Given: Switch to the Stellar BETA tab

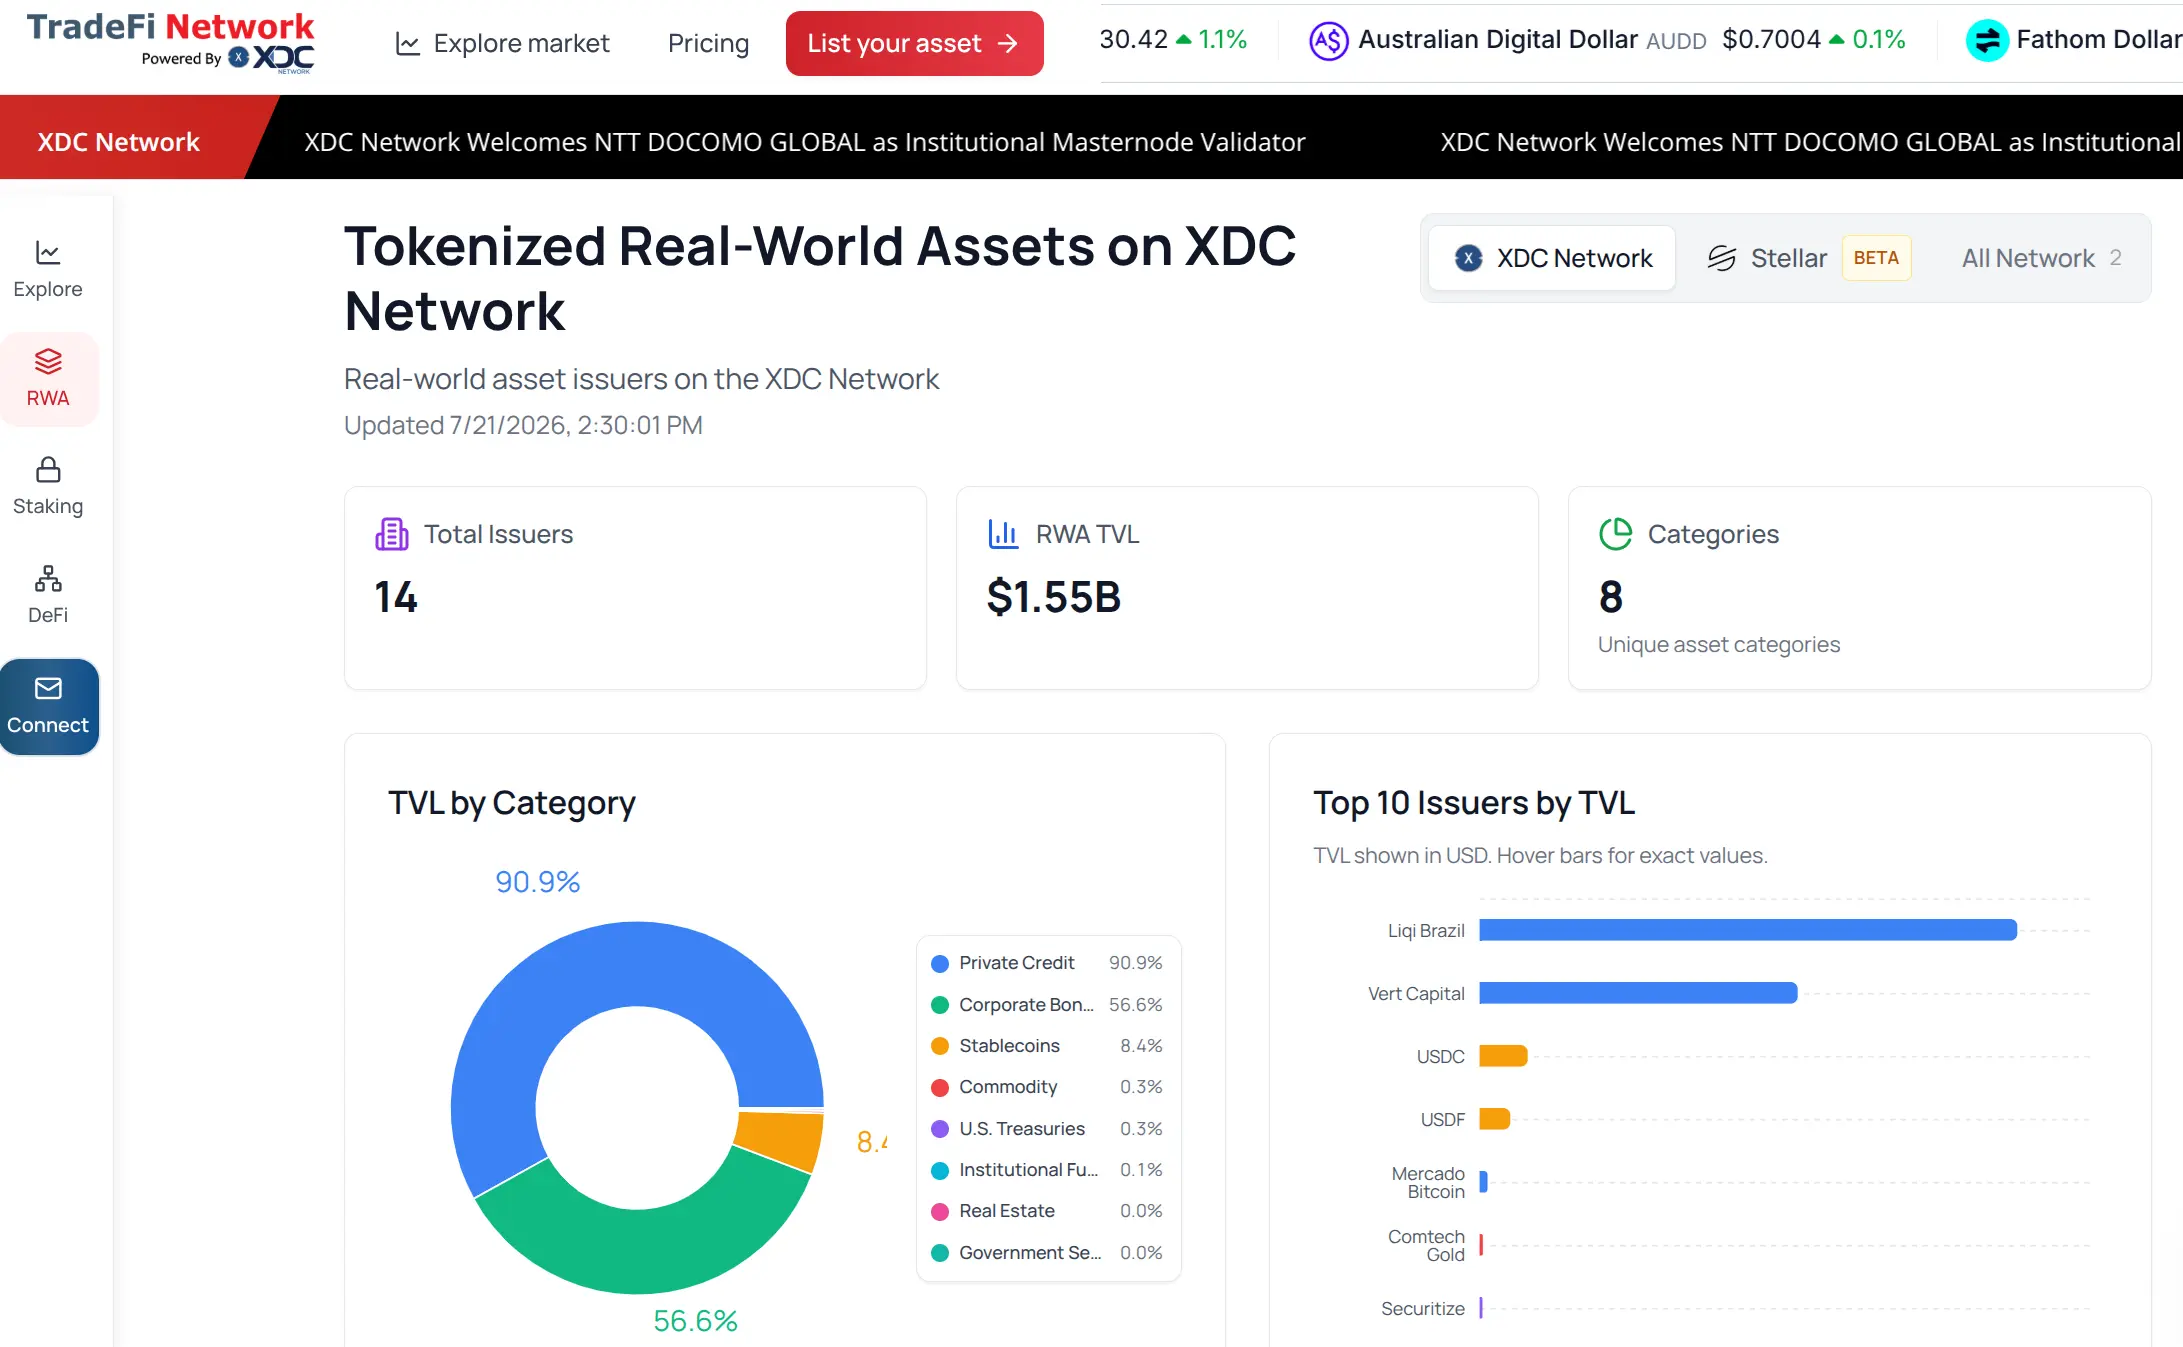Looking at the screenshot, I should 1808,258.
